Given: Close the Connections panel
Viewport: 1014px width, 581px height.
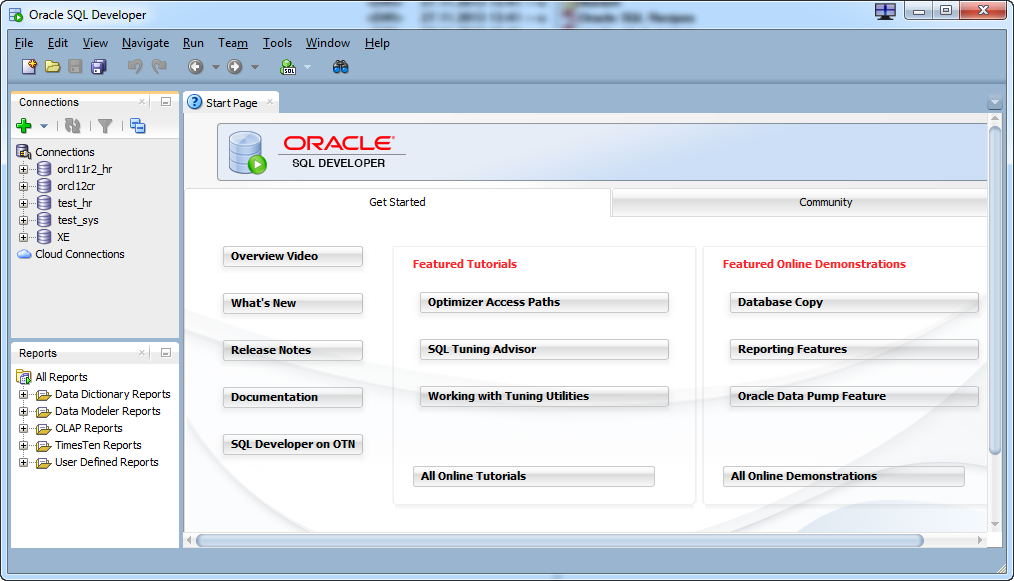Looking at the screenshot, I should tap(142, 102).
